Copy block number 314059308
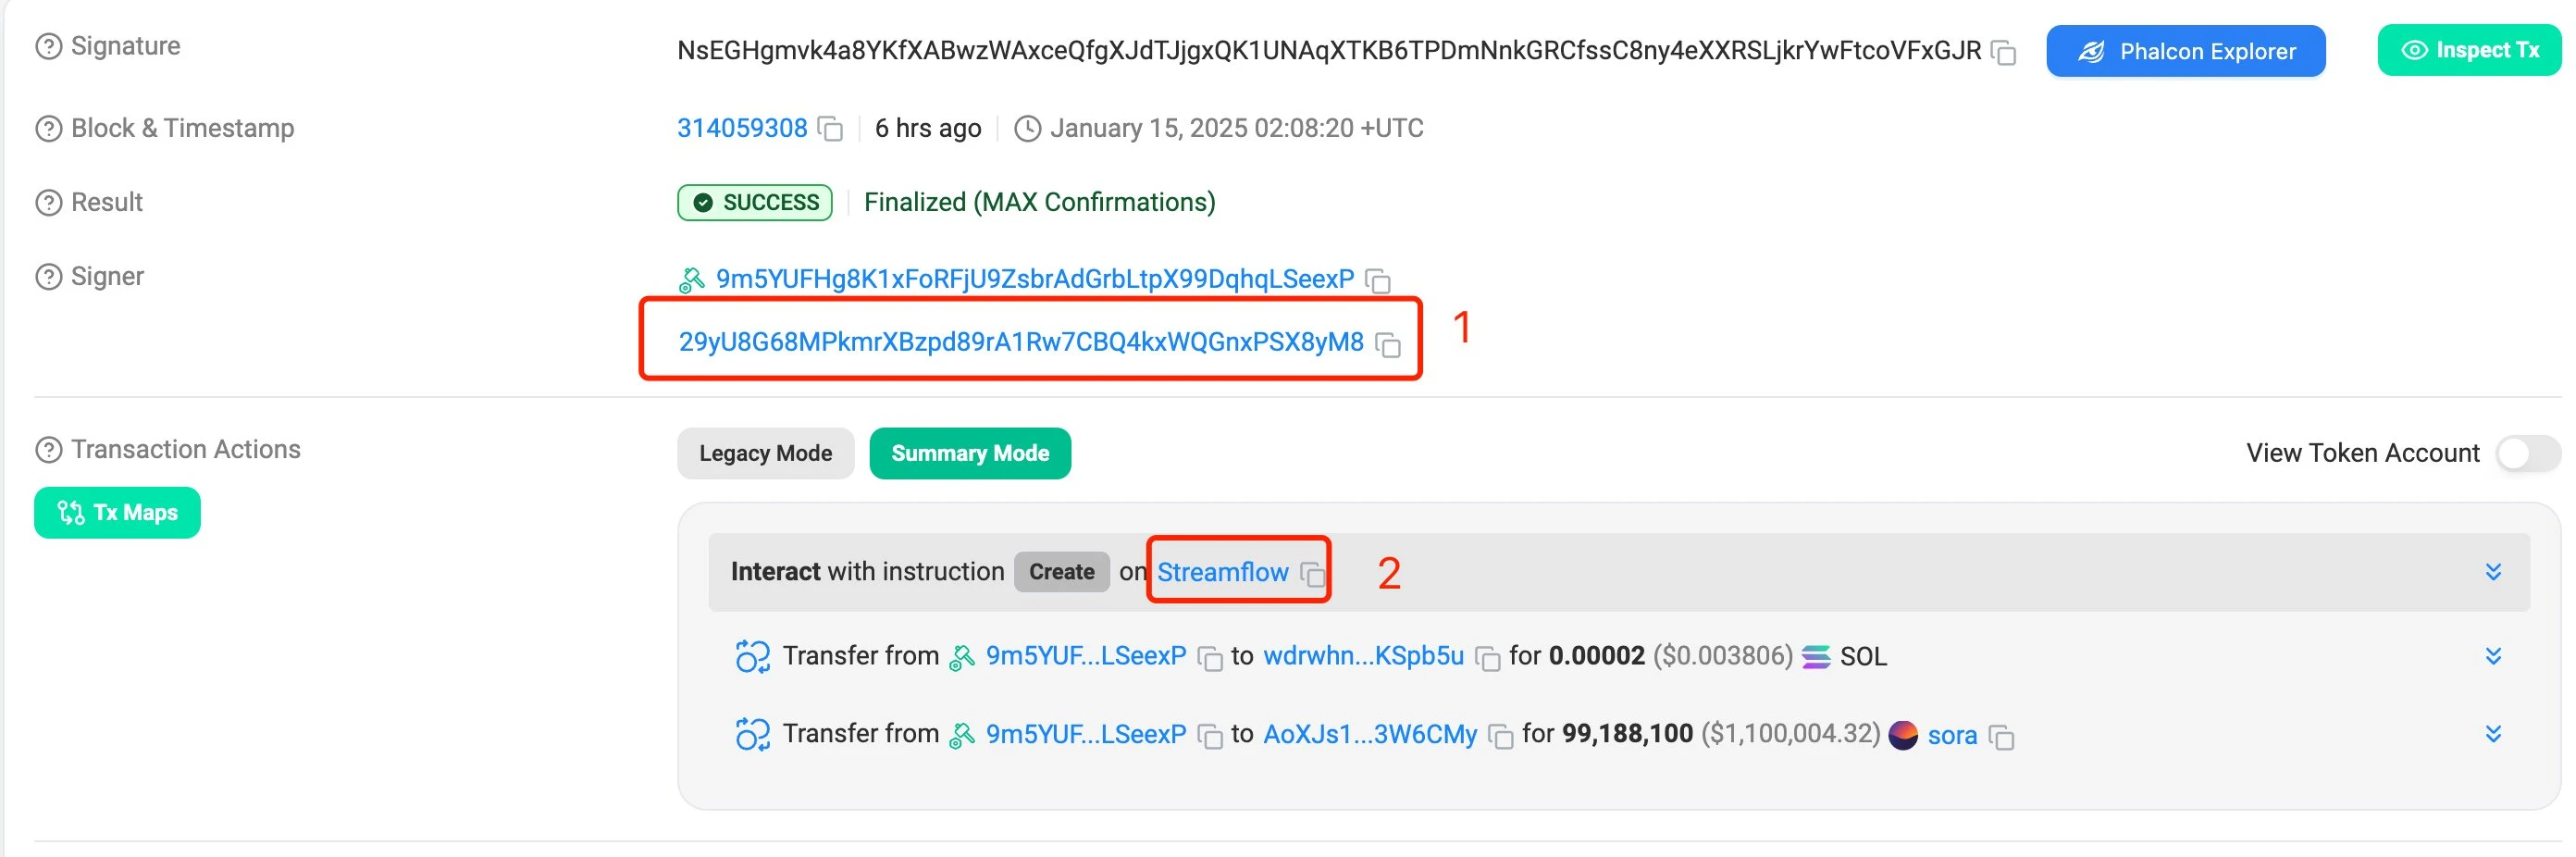 (x=830, y=129)
